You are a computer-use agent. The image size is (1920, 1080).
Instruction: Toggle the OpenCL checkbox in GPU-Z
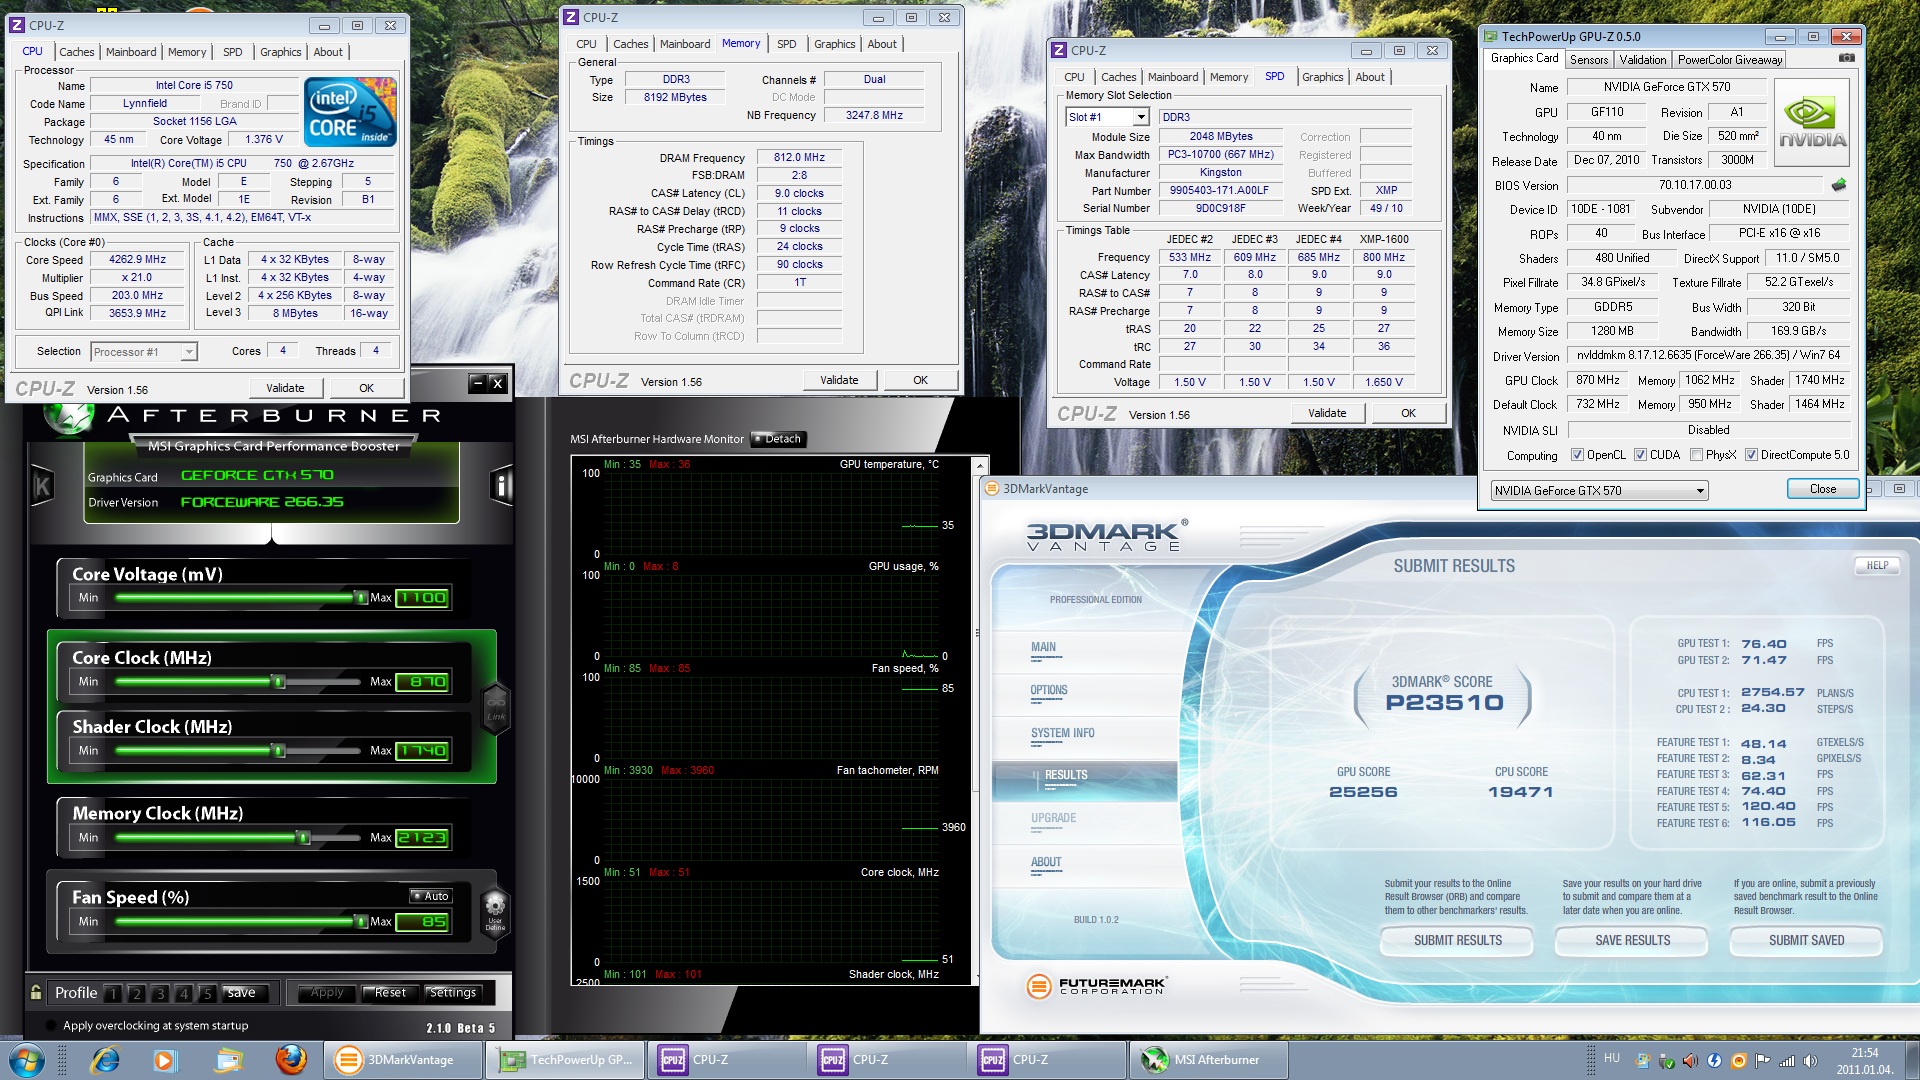tap(1577, 455)
